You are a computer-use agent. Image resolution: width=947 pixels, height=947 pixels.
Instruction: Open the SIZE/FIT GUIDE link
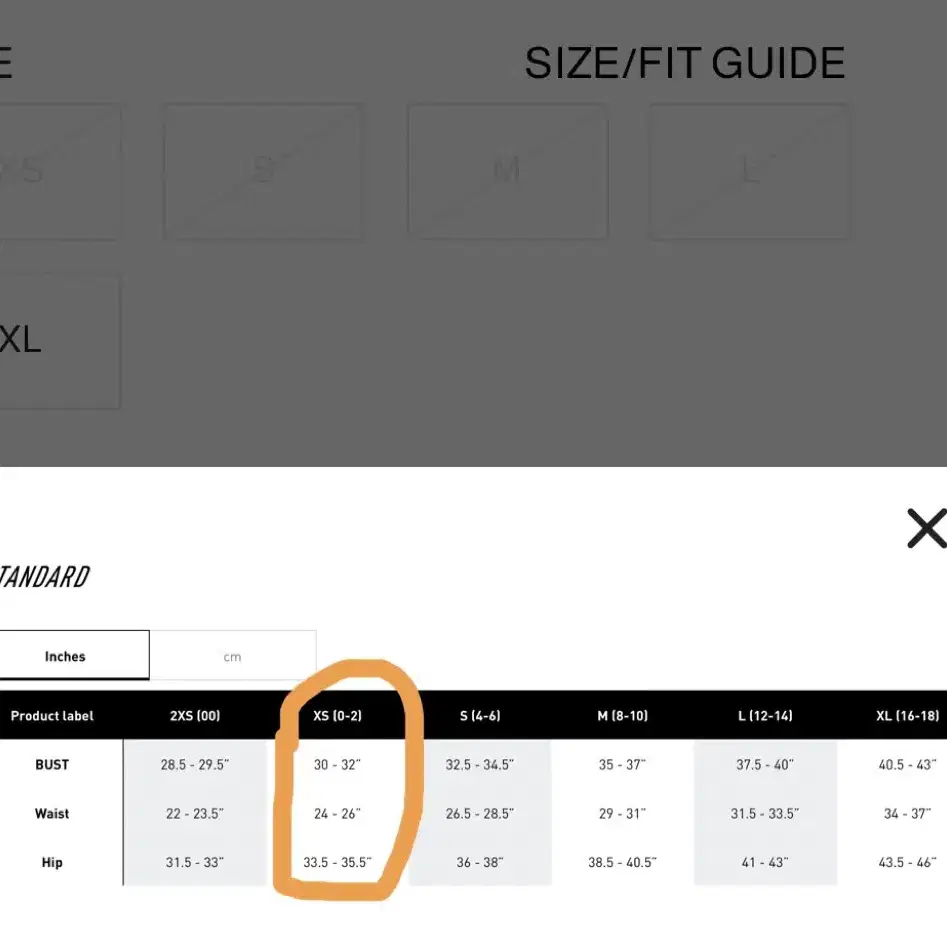[x=685, y=63]
